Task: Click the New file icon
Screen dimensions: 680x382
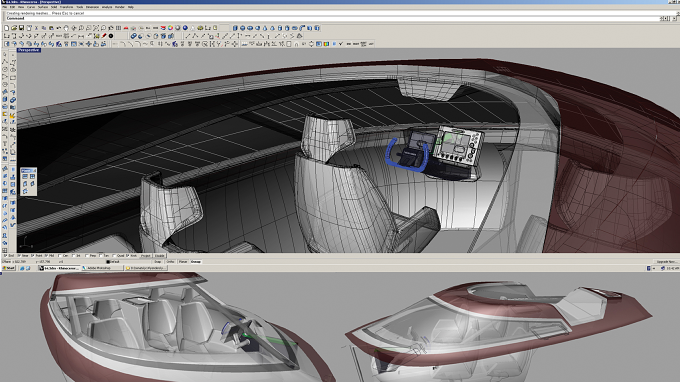Action: tap(7, 28)
